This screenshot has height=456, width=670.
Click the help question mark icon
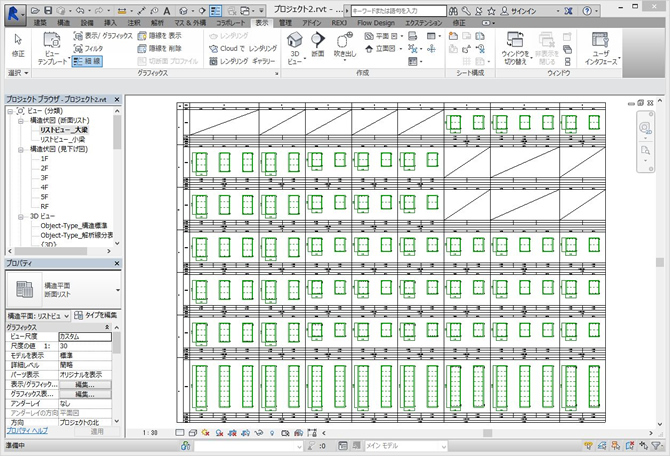[588, 11]
